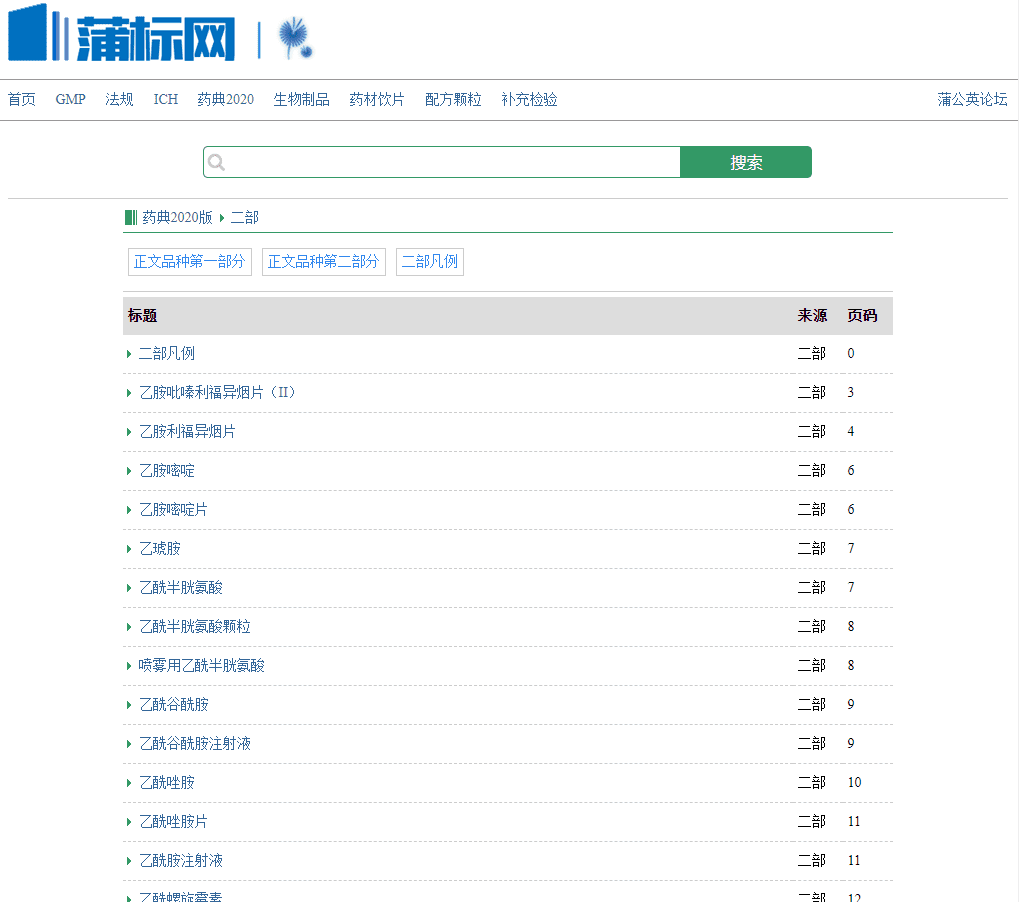Click the dandelion logo icon
1019x902 pixels.
click(x=295, y=38)
